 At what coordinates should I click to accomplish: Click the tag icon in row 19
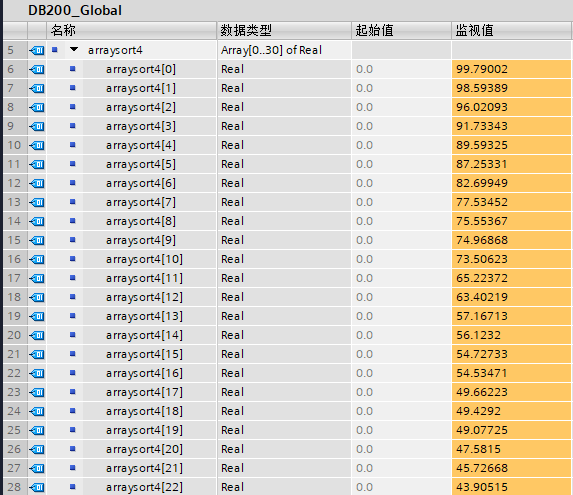pos(37,316)
